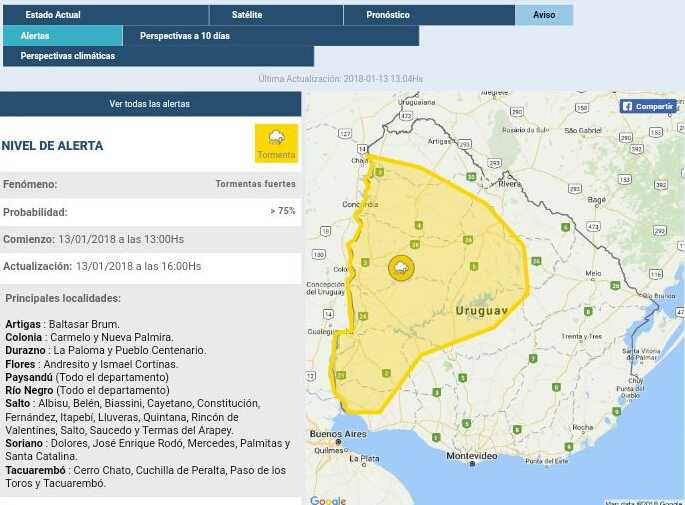Click the Uruguay country label on the map
The height and width of the screenshot is (505, 685).
[482, 311]
